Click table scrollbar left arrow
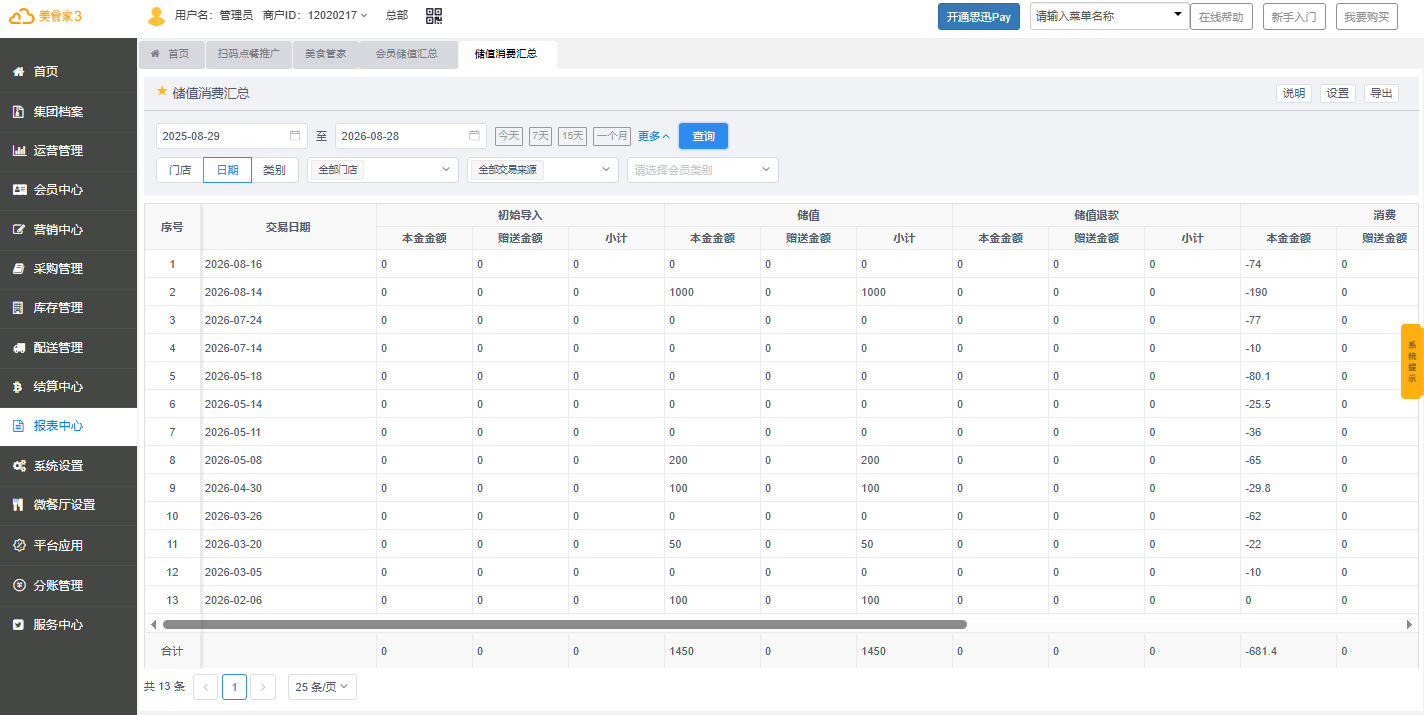This screenshot has height=715, width=1424. click(x=153, y=624)
